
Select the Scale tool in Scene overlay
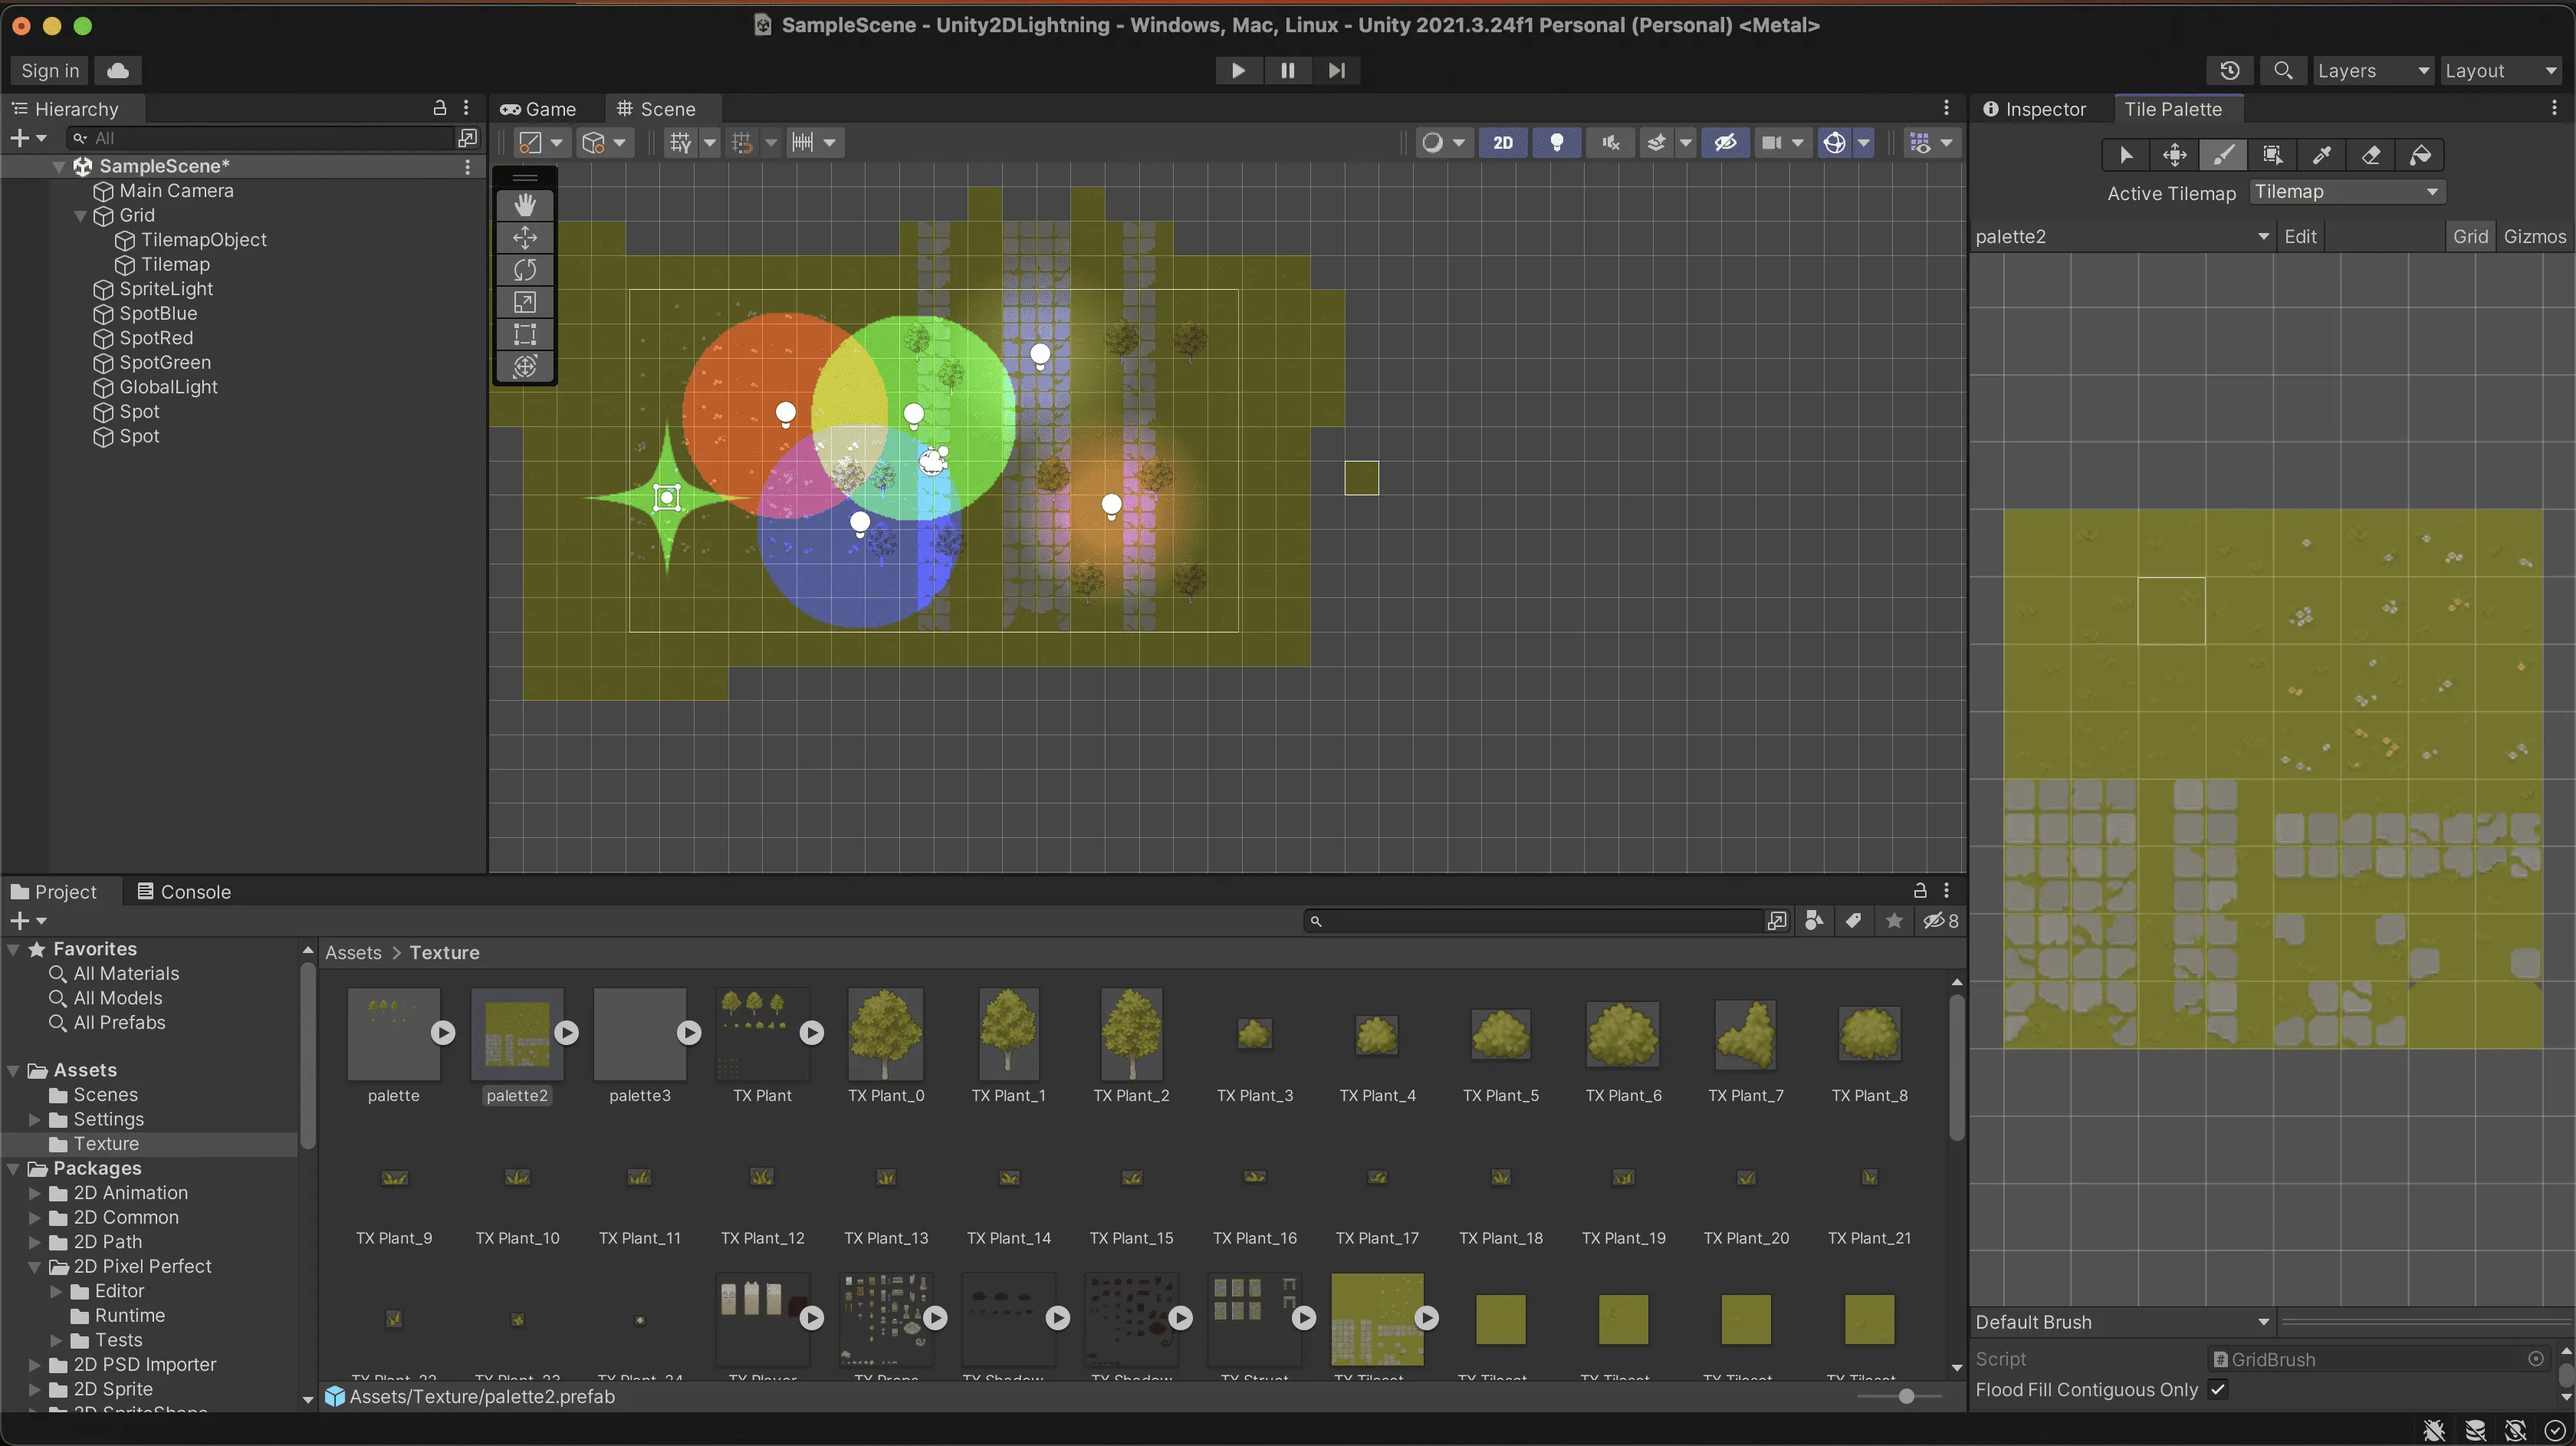click(525, 302)
